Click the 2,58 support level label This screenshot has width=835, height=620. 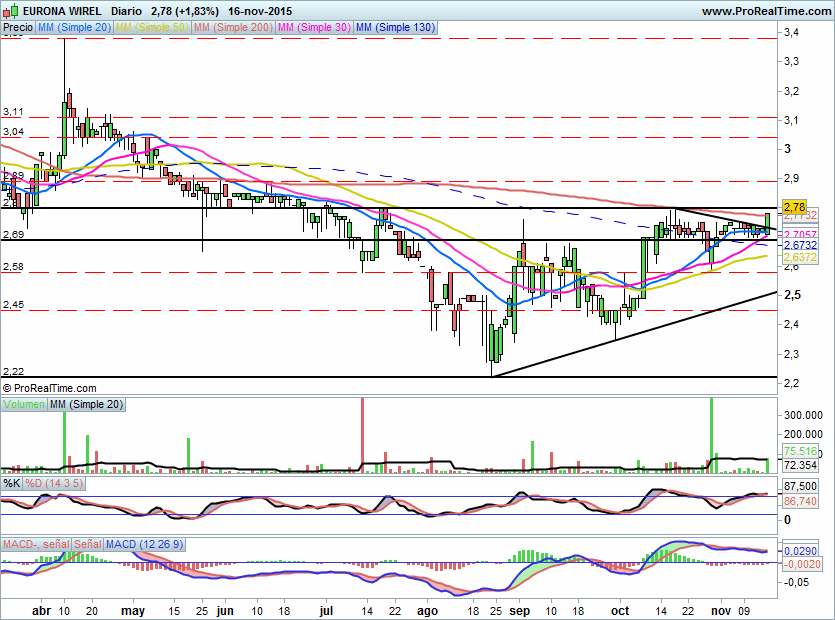click(13, 266)
